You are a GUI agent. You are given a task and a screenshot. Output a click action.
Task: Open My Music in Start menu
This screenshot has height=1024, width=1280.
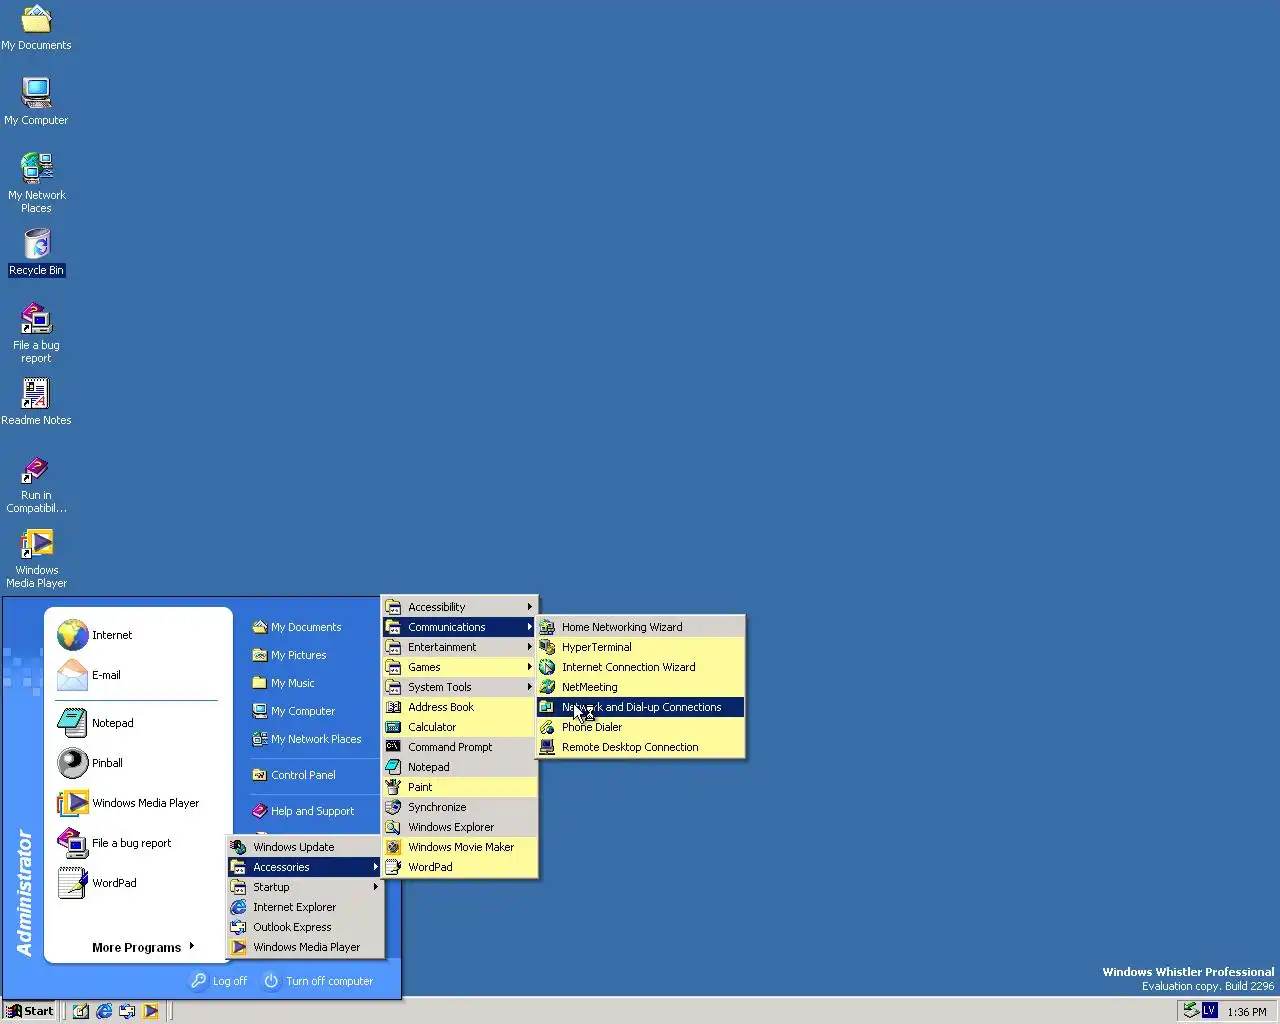[x=283, y=683]
